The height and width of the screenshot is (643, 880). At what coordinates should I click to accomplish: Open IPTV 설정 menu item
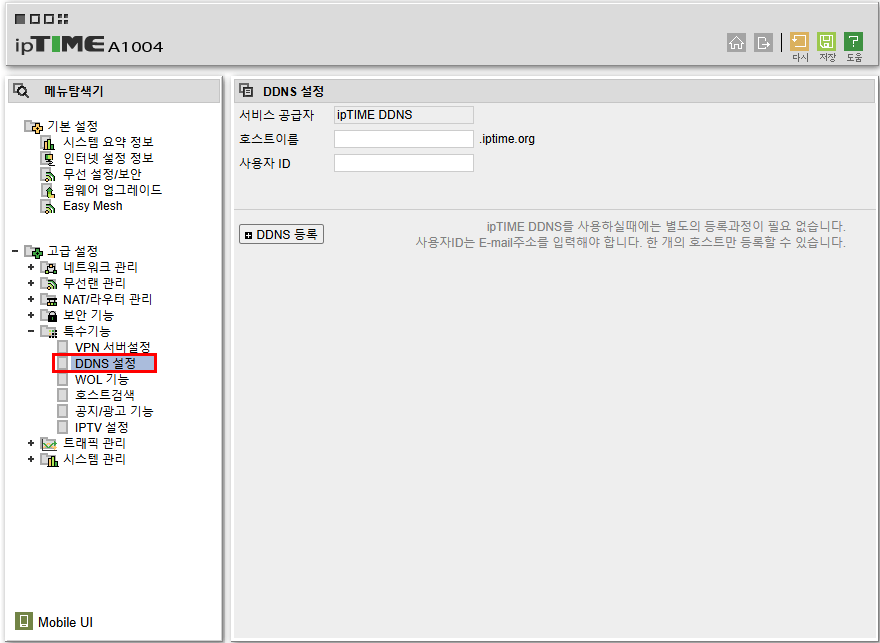[x=102, y=427]
